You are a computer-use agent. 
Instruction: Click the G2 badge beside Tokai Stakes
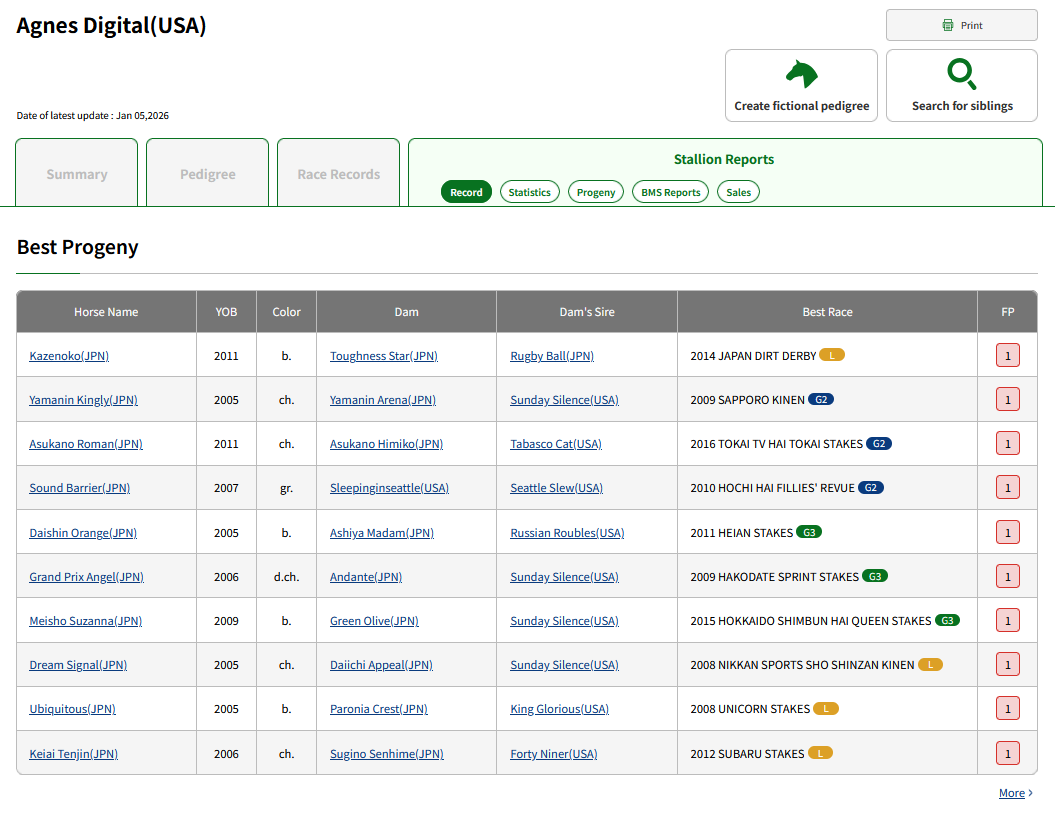tap(879, 444)
